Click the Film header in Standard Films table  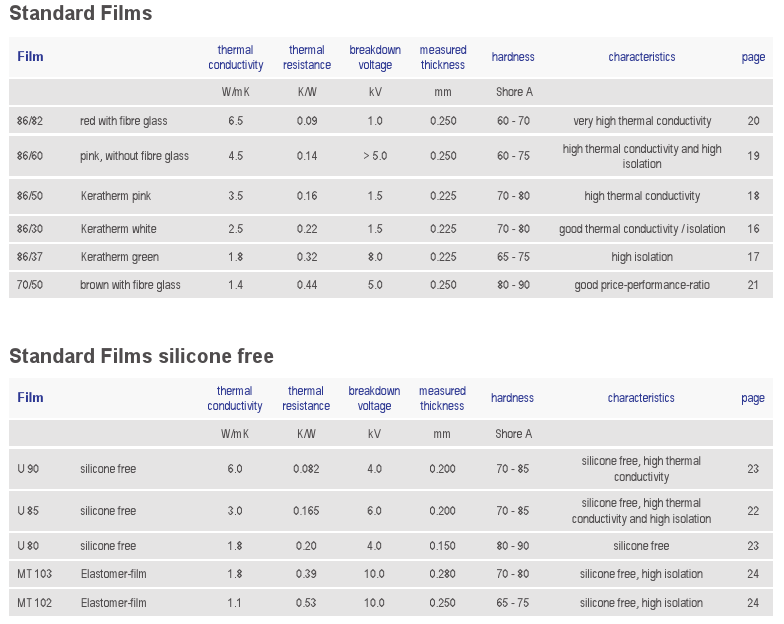[30, 56]
